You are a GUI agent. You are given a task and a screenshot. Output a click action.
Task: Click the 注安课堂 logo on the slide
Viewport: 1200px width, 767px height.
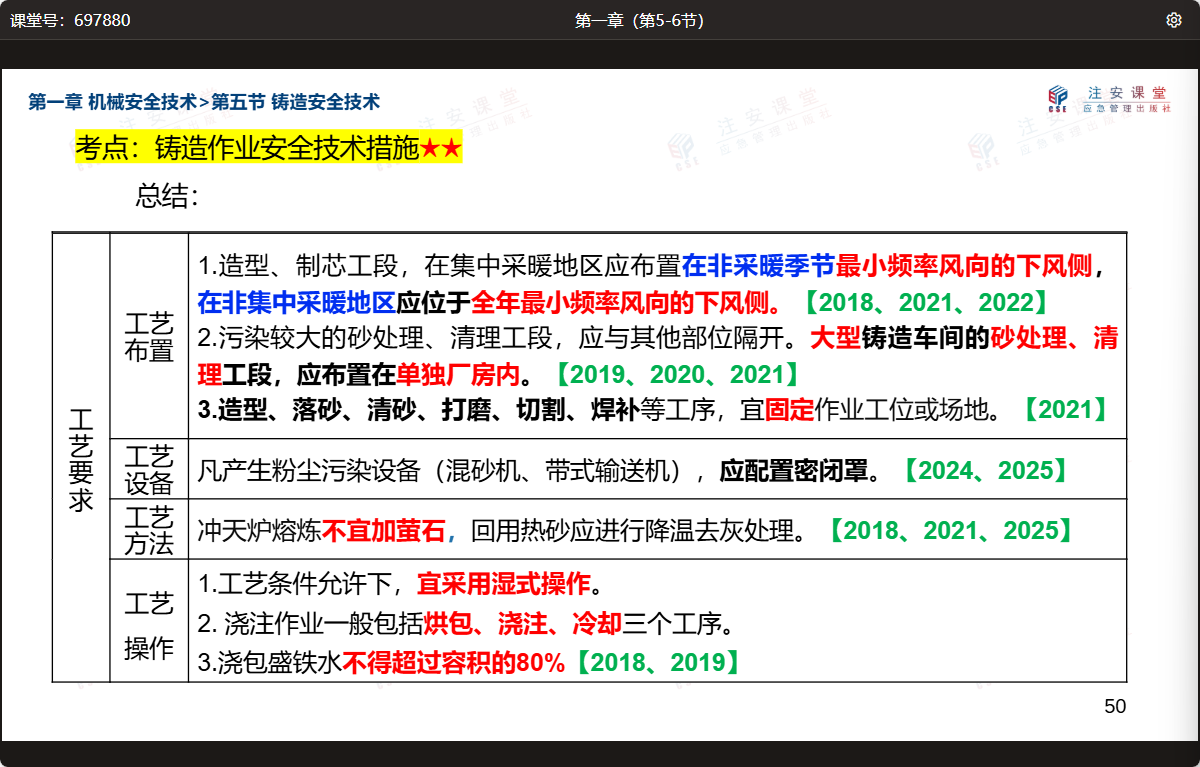(1108, 98)
